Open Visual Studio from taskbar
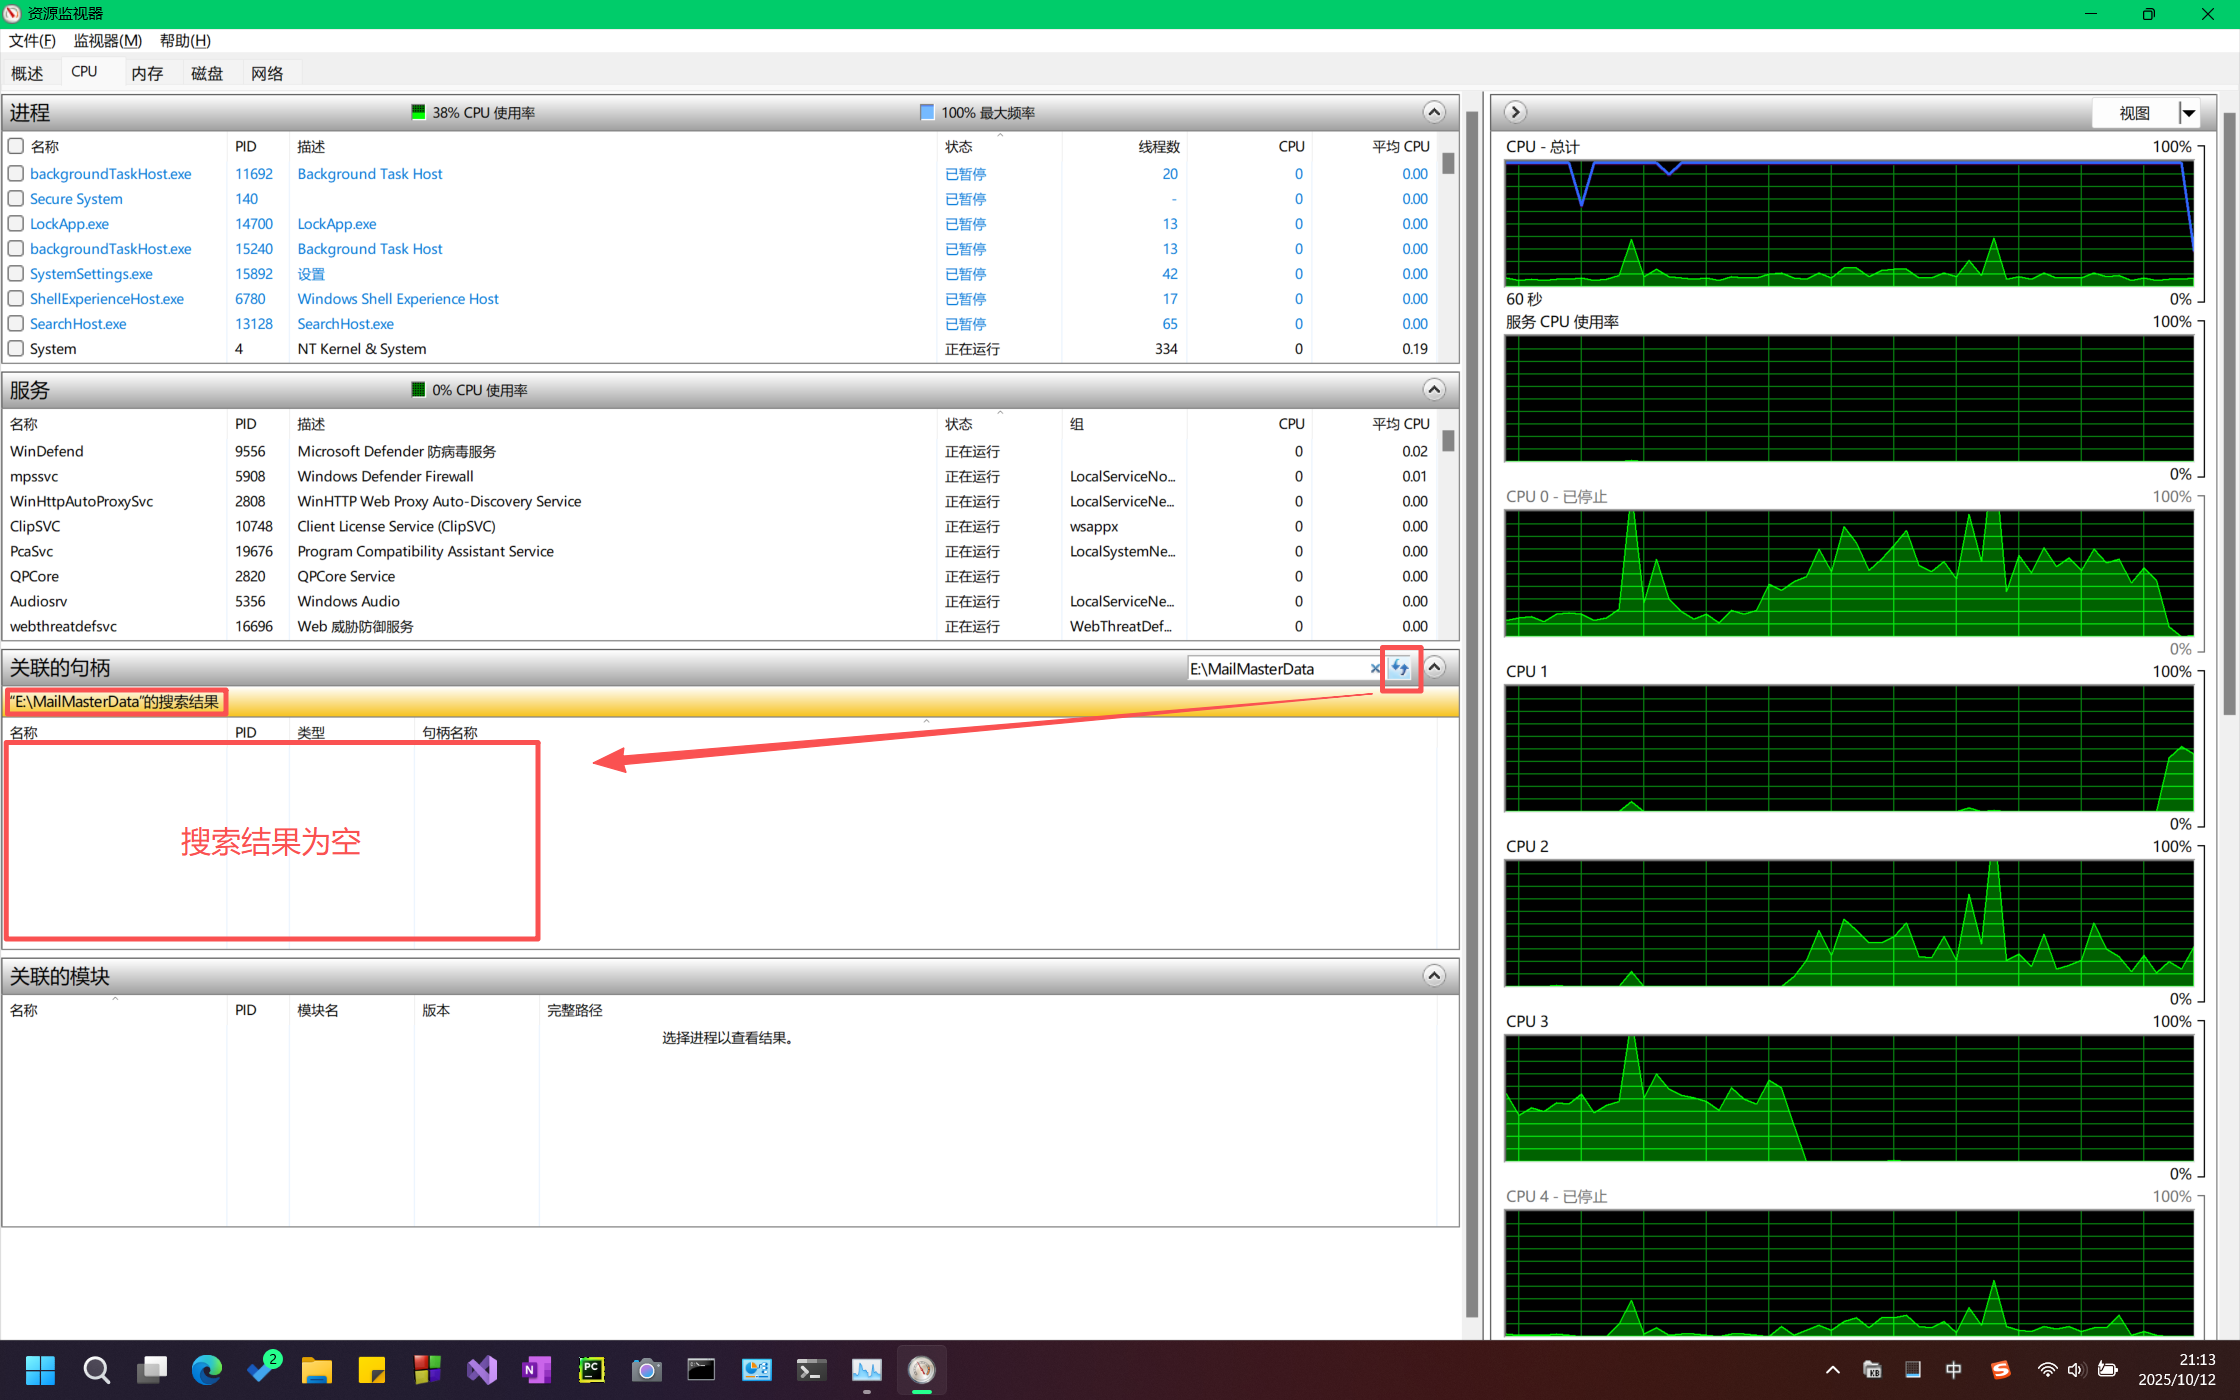 pos(482,1369)
